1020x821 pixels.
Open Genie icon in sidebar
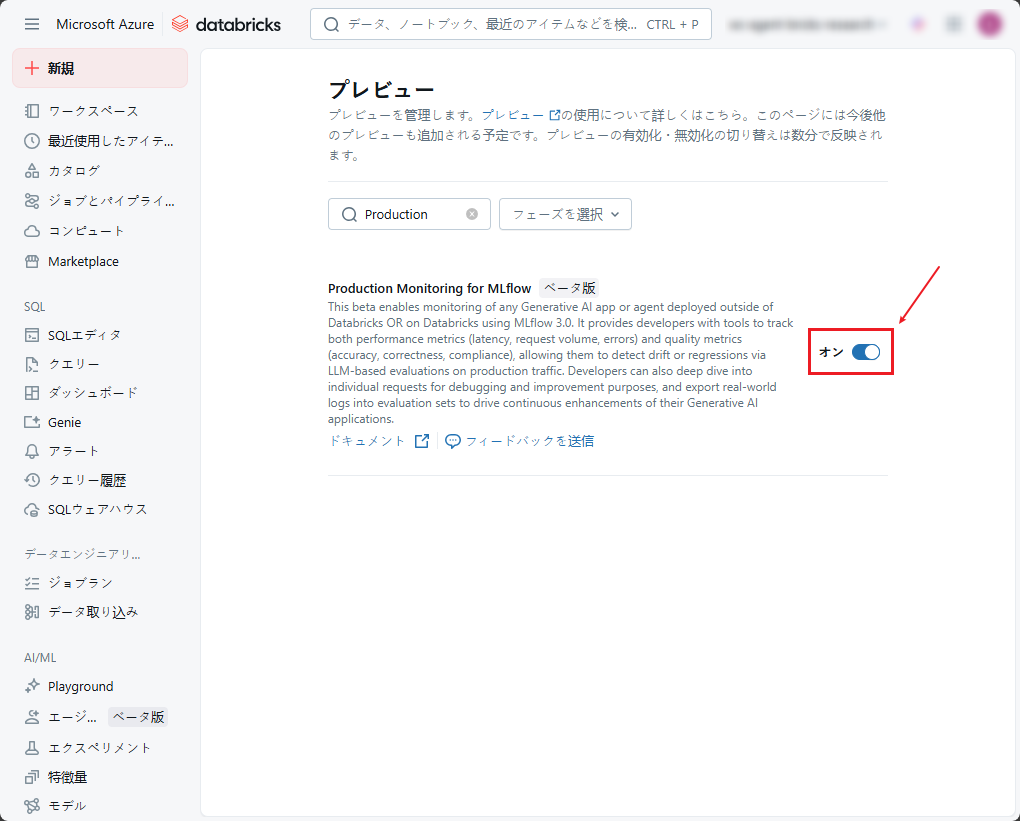(32, 422)
